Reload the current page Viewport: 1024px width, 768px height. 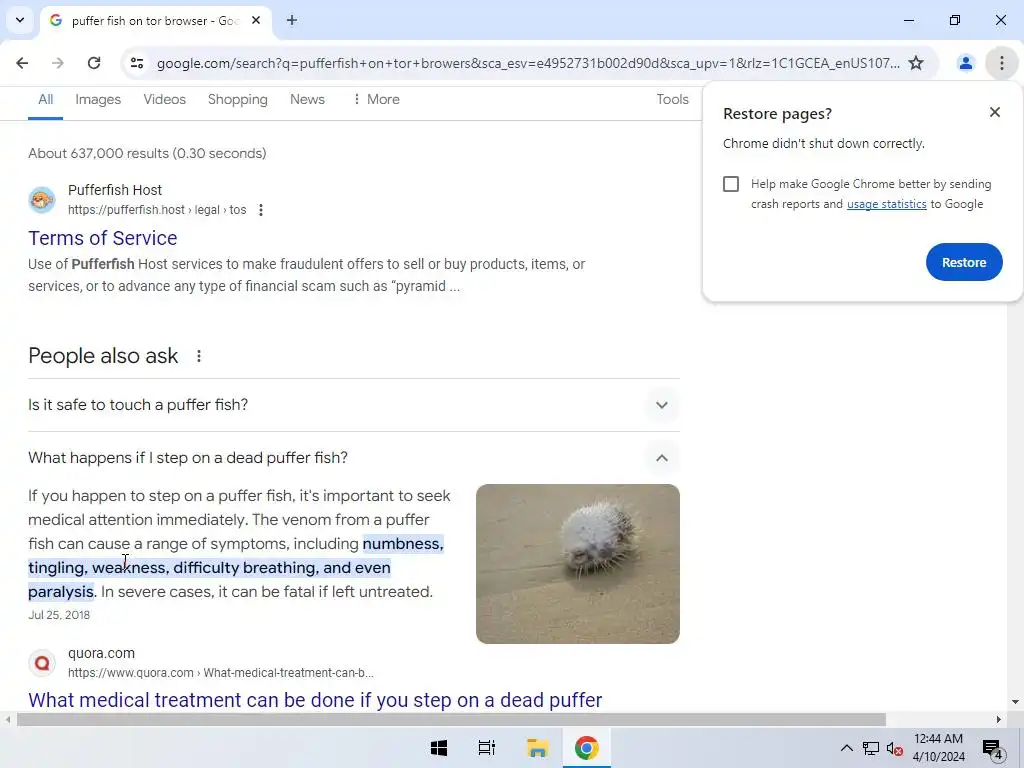coord(94,63)
